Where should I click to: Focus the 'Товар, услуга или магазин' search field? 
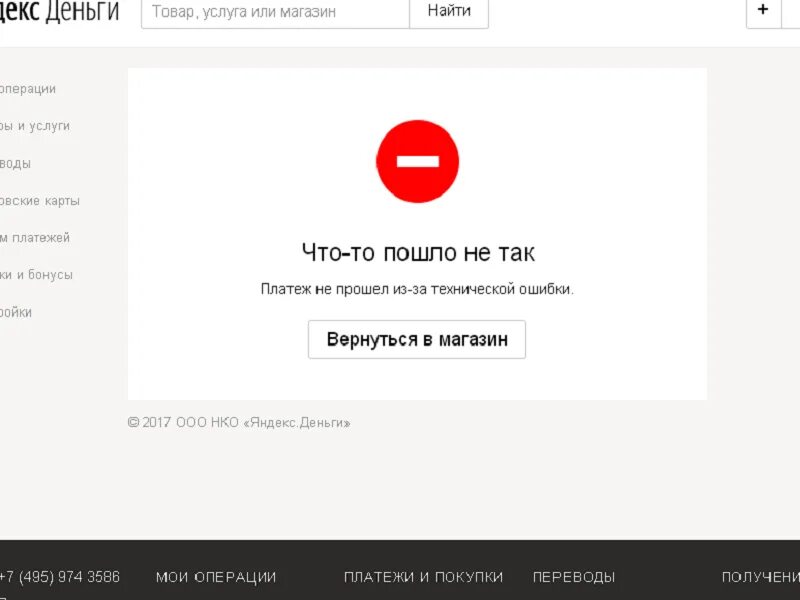click(276, 12)
